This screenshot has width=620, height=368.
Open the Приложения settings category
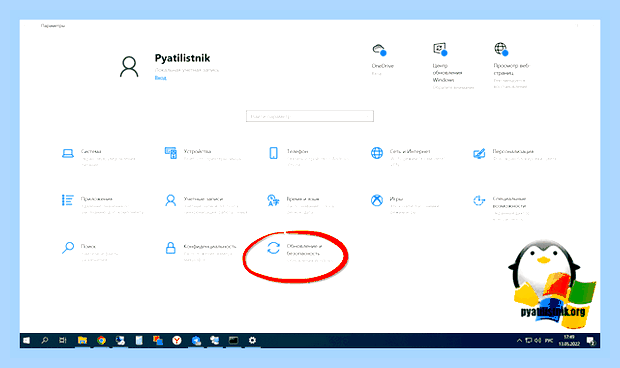(x=102, y=205)
